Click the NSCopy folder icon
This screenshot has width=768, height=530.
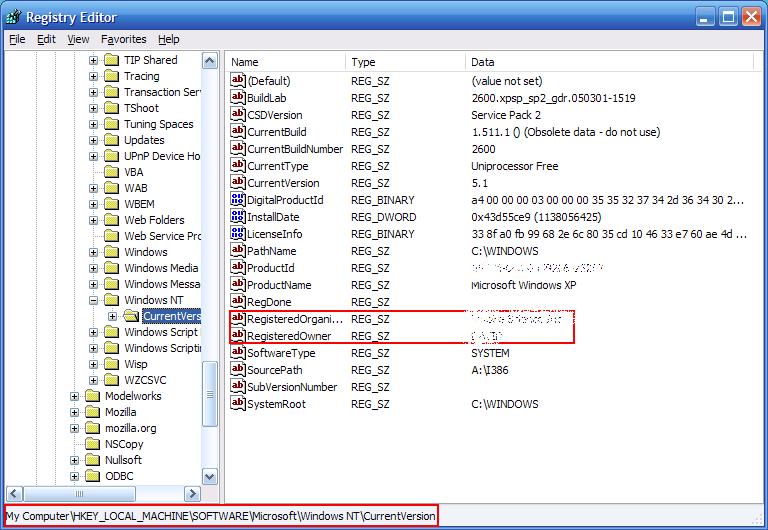[93, 444]
